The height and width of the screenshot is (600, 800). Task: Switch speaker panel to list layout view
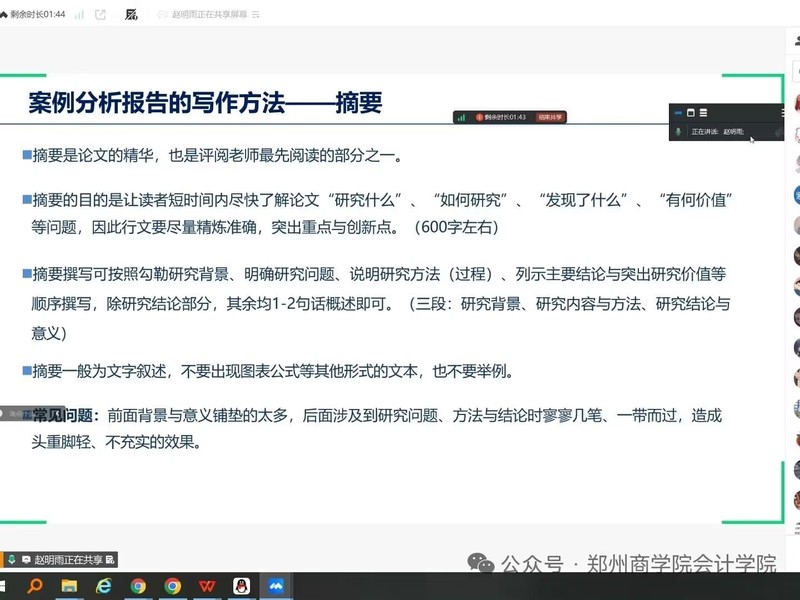(703, 113)
